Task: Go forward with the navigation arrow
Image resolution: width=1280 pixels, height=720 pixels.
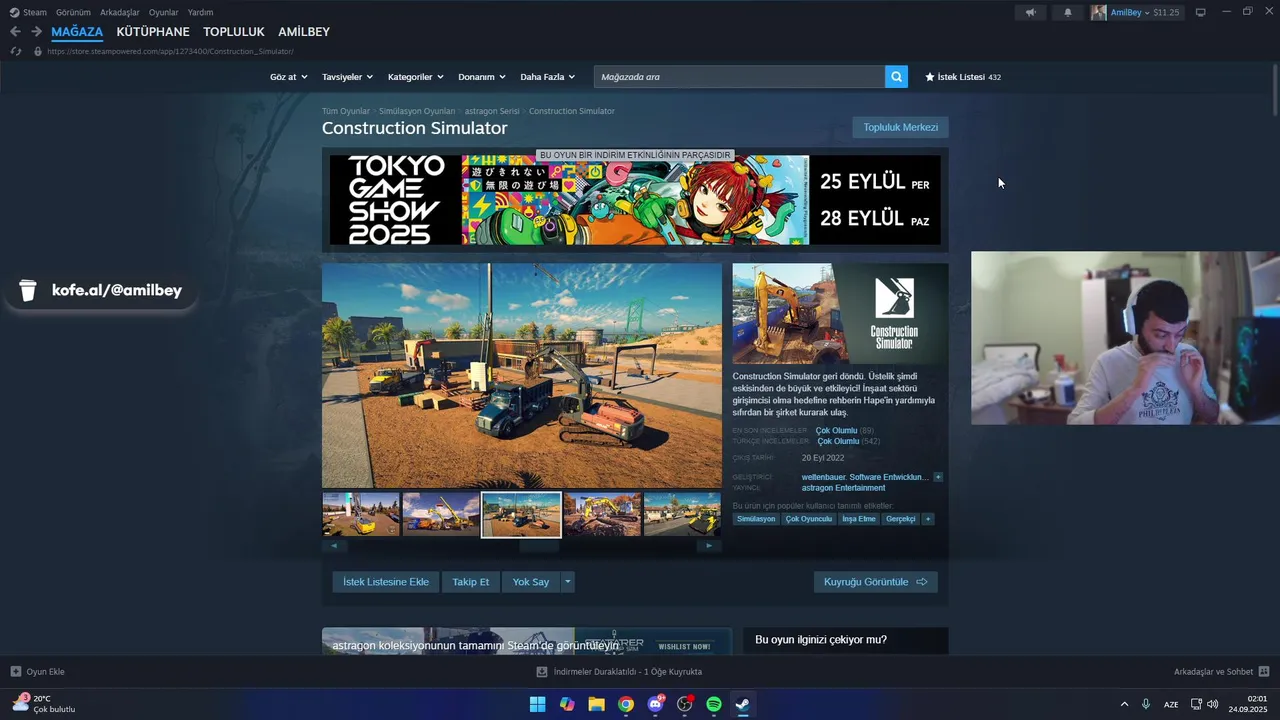Action: click(x=36, y=32)
